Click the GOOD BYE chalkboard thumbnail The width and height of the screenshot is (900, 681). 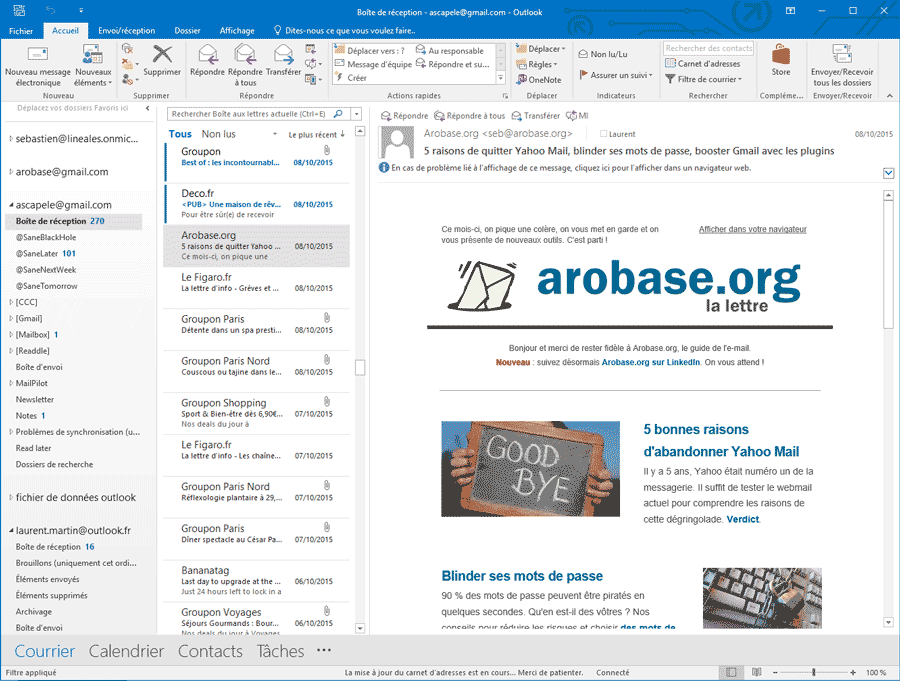pos(530,469)
